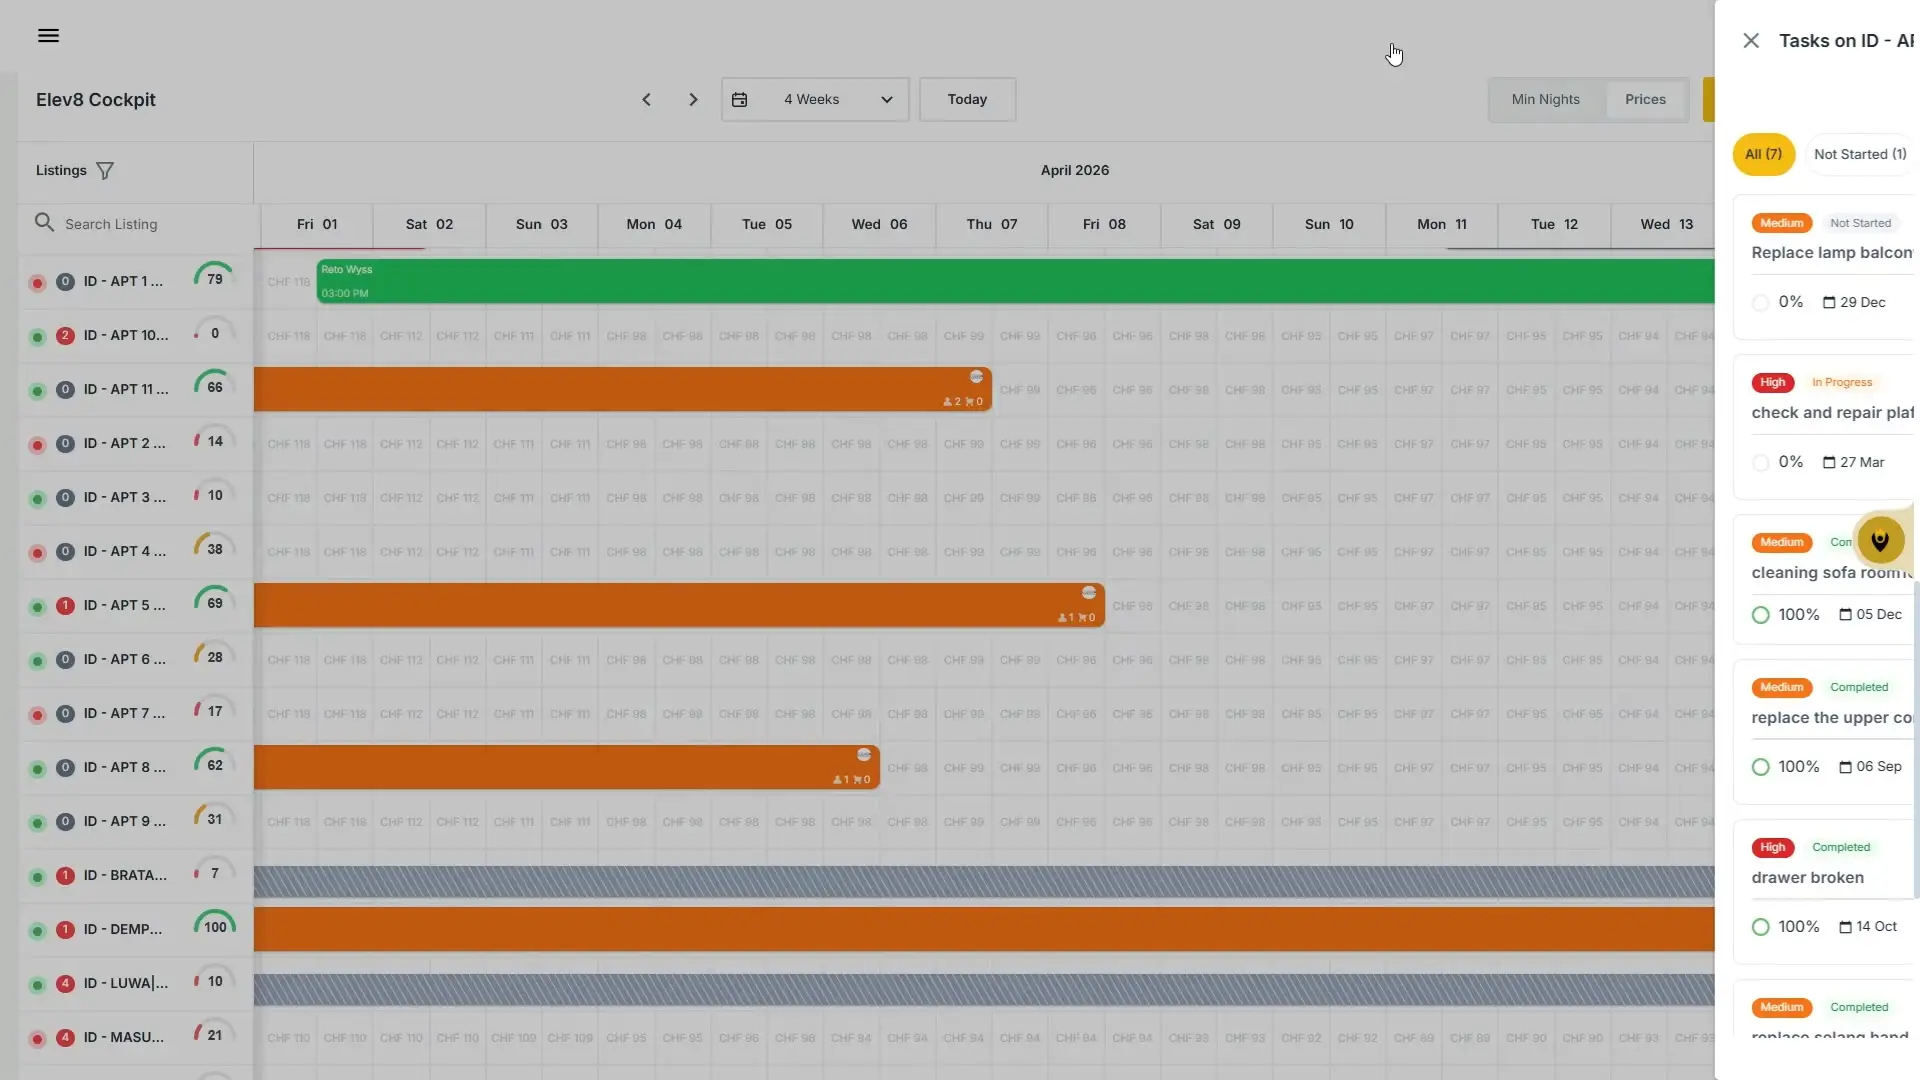The width and height of the screenshot is (1920, 1080).
Task: Click the task badge on ID - LUWA
Action: pos(65,984)
